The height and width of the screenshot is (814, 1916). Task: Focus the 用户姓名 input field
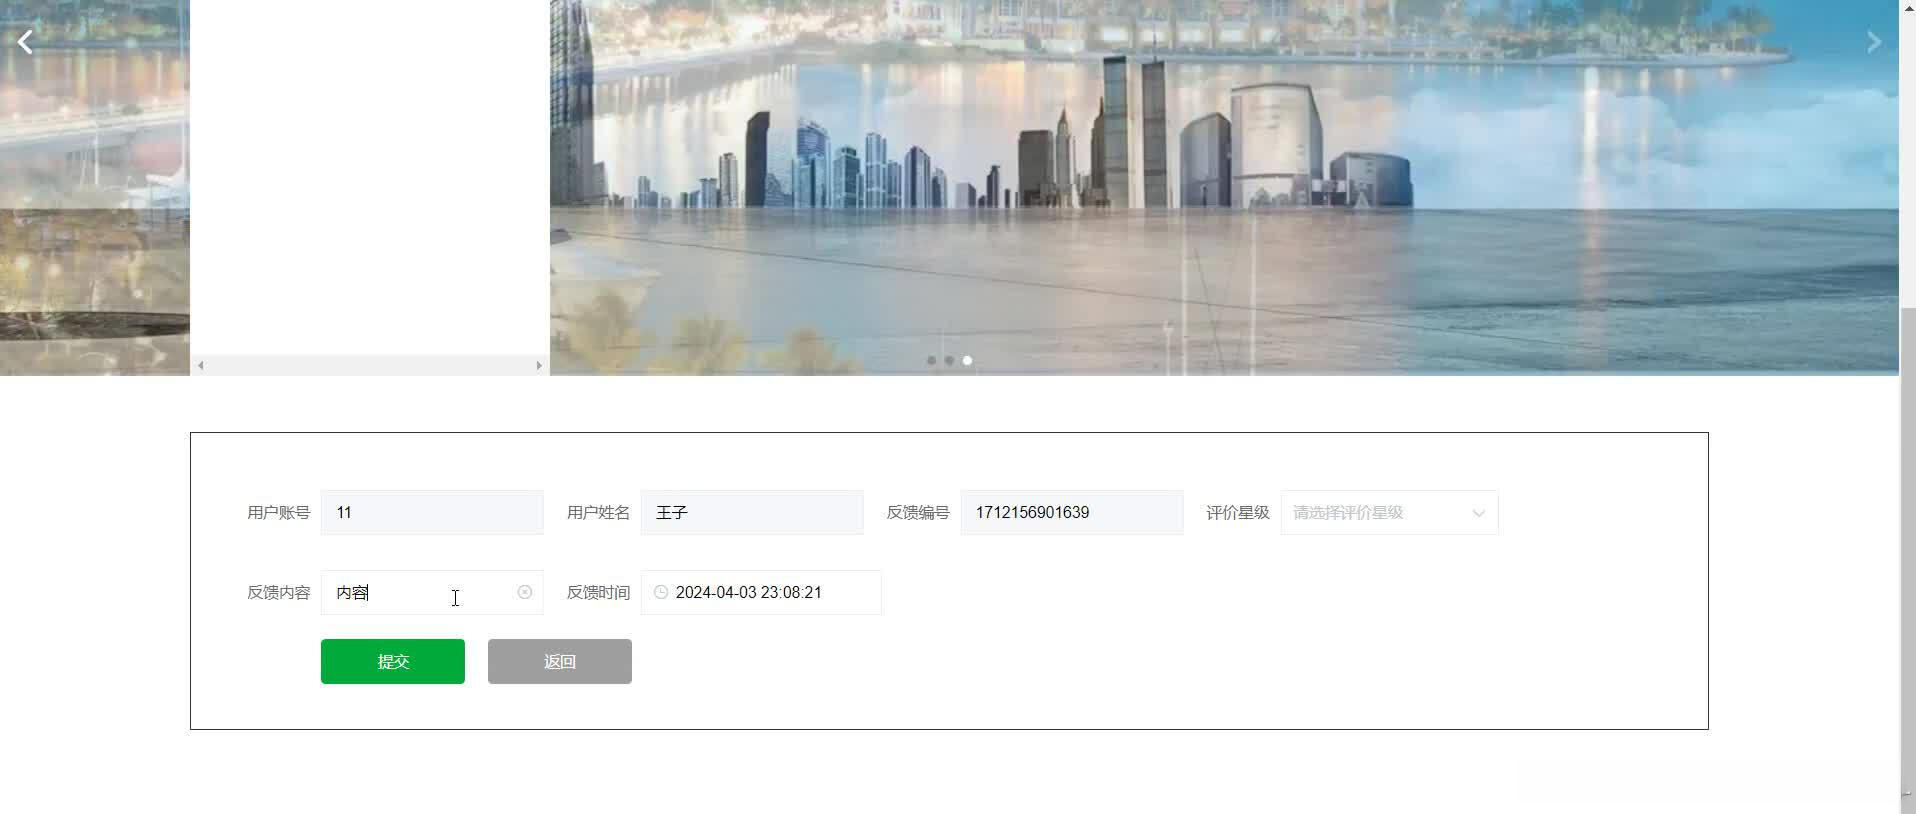click(x=752, y=512)
